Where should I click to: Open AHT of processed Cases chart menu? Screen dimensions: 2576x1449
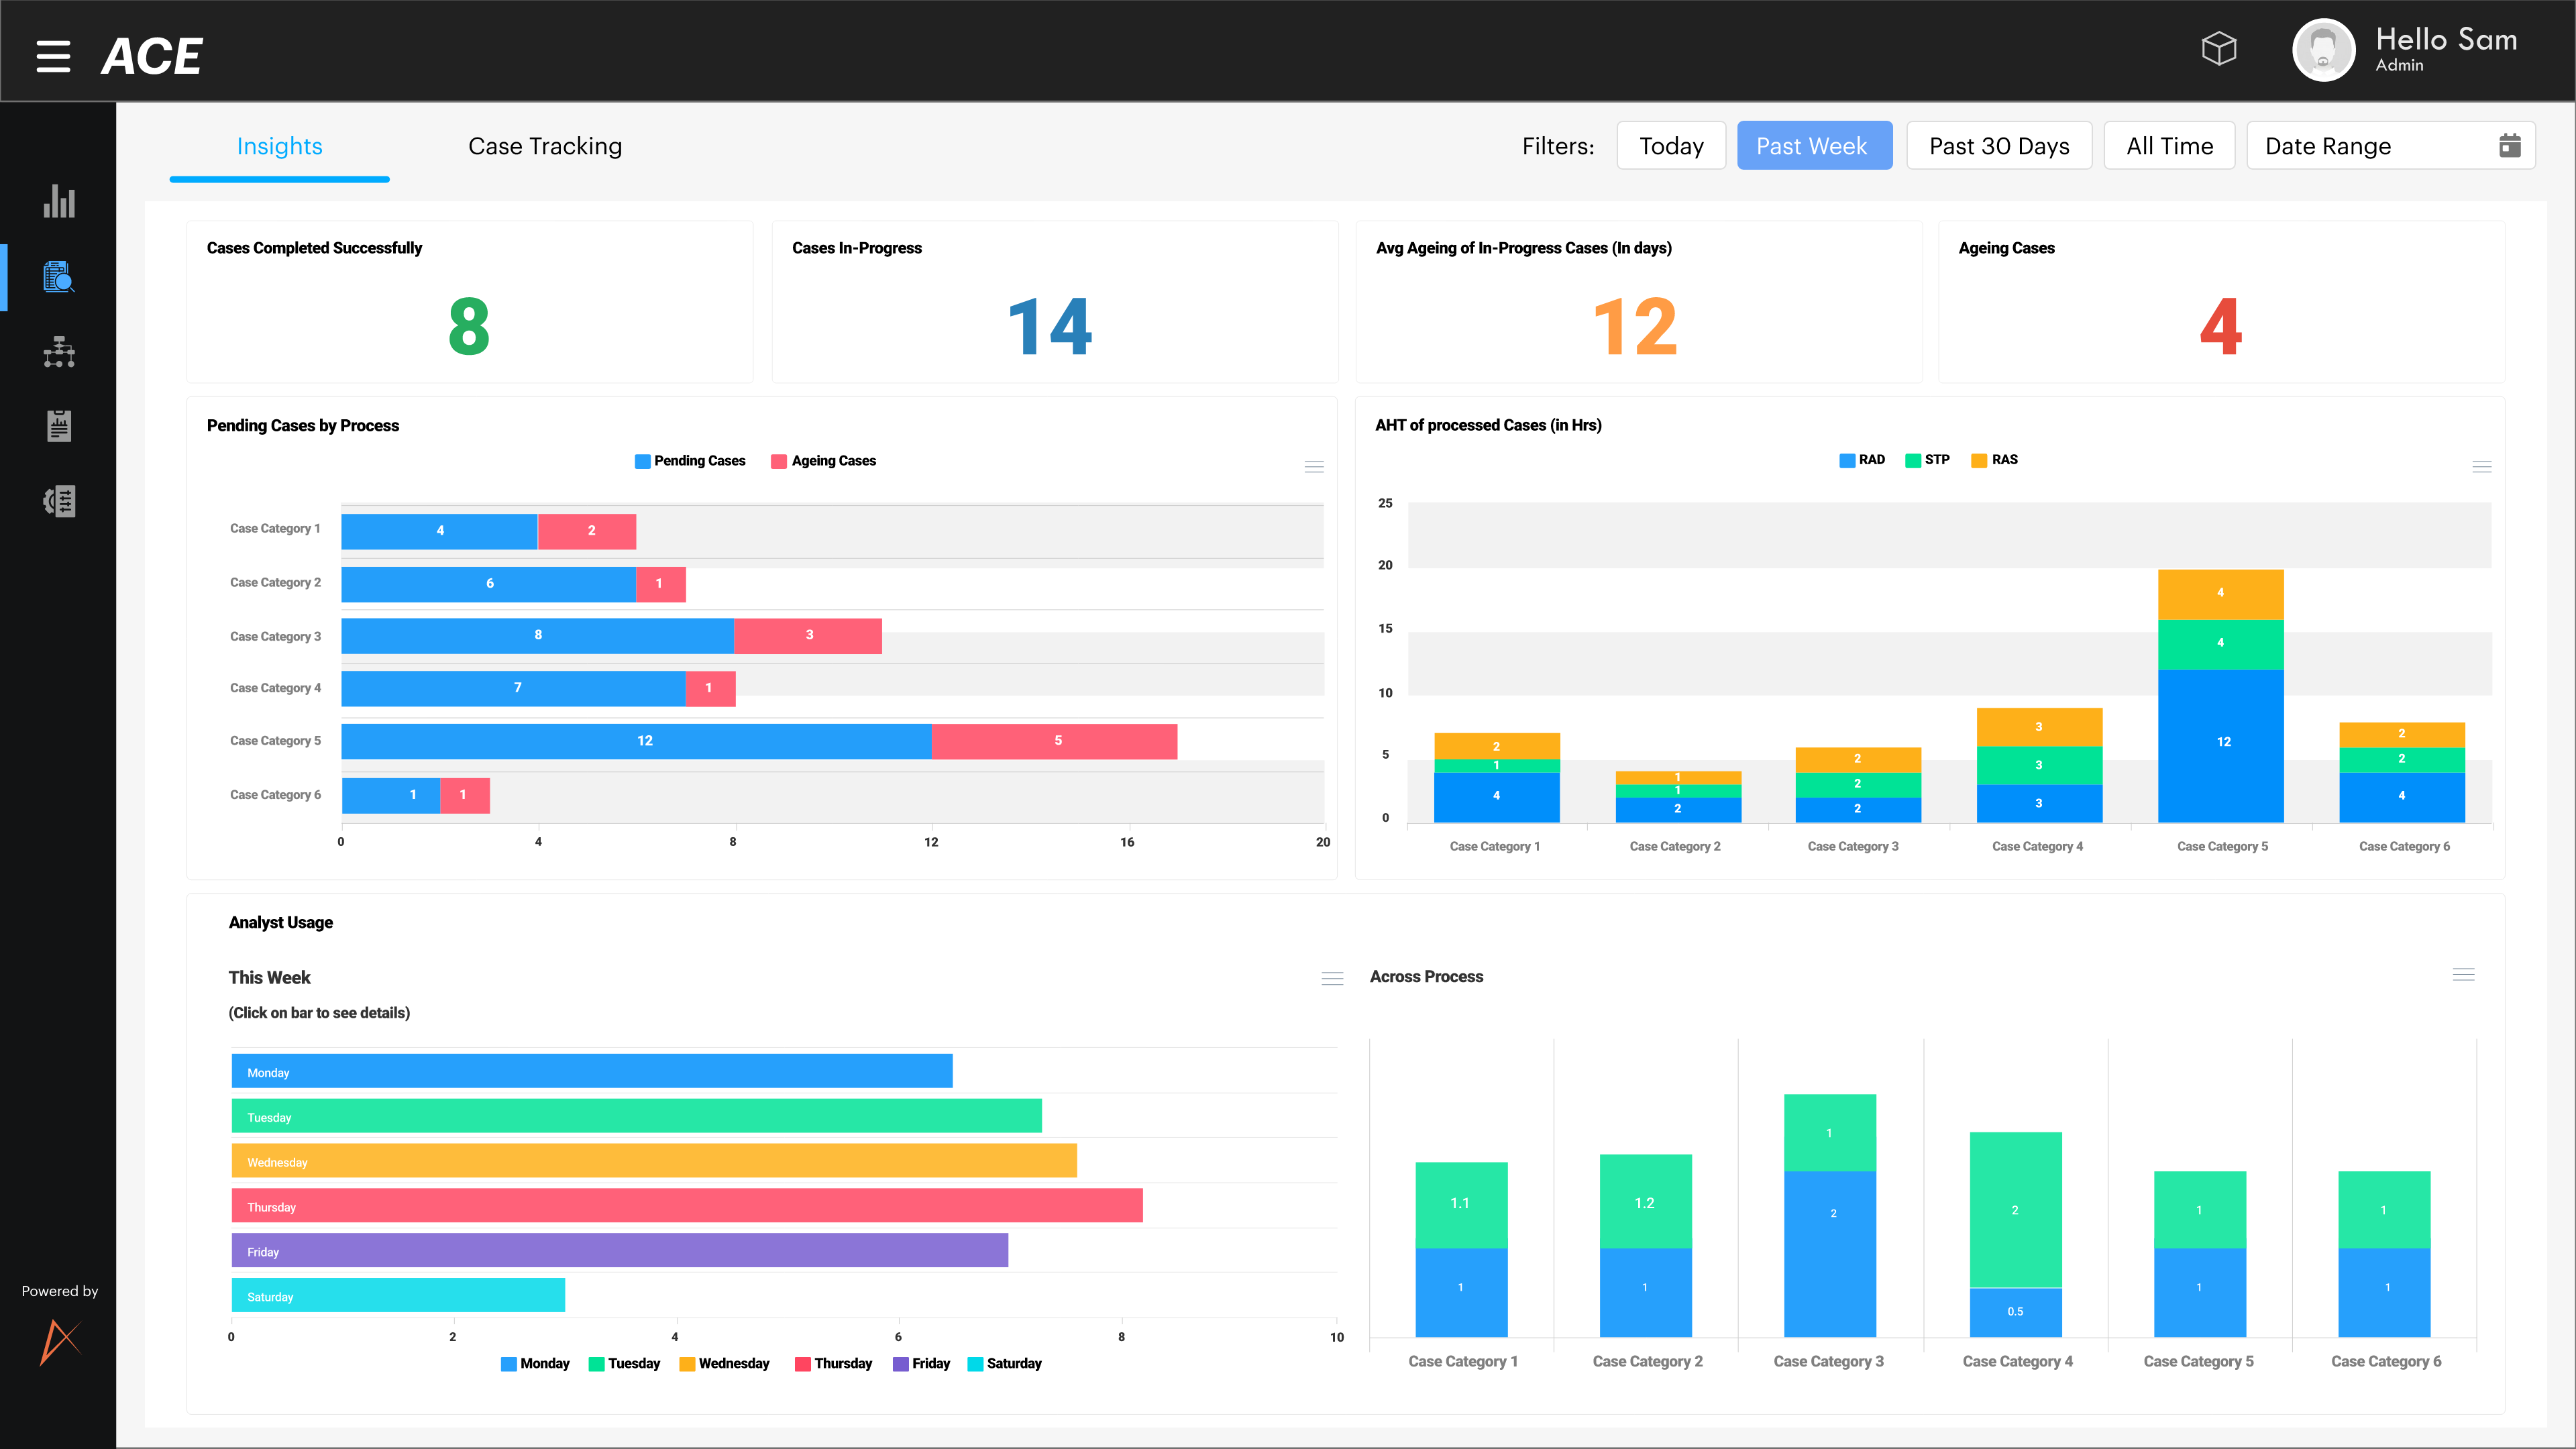tap(2481, 467)
